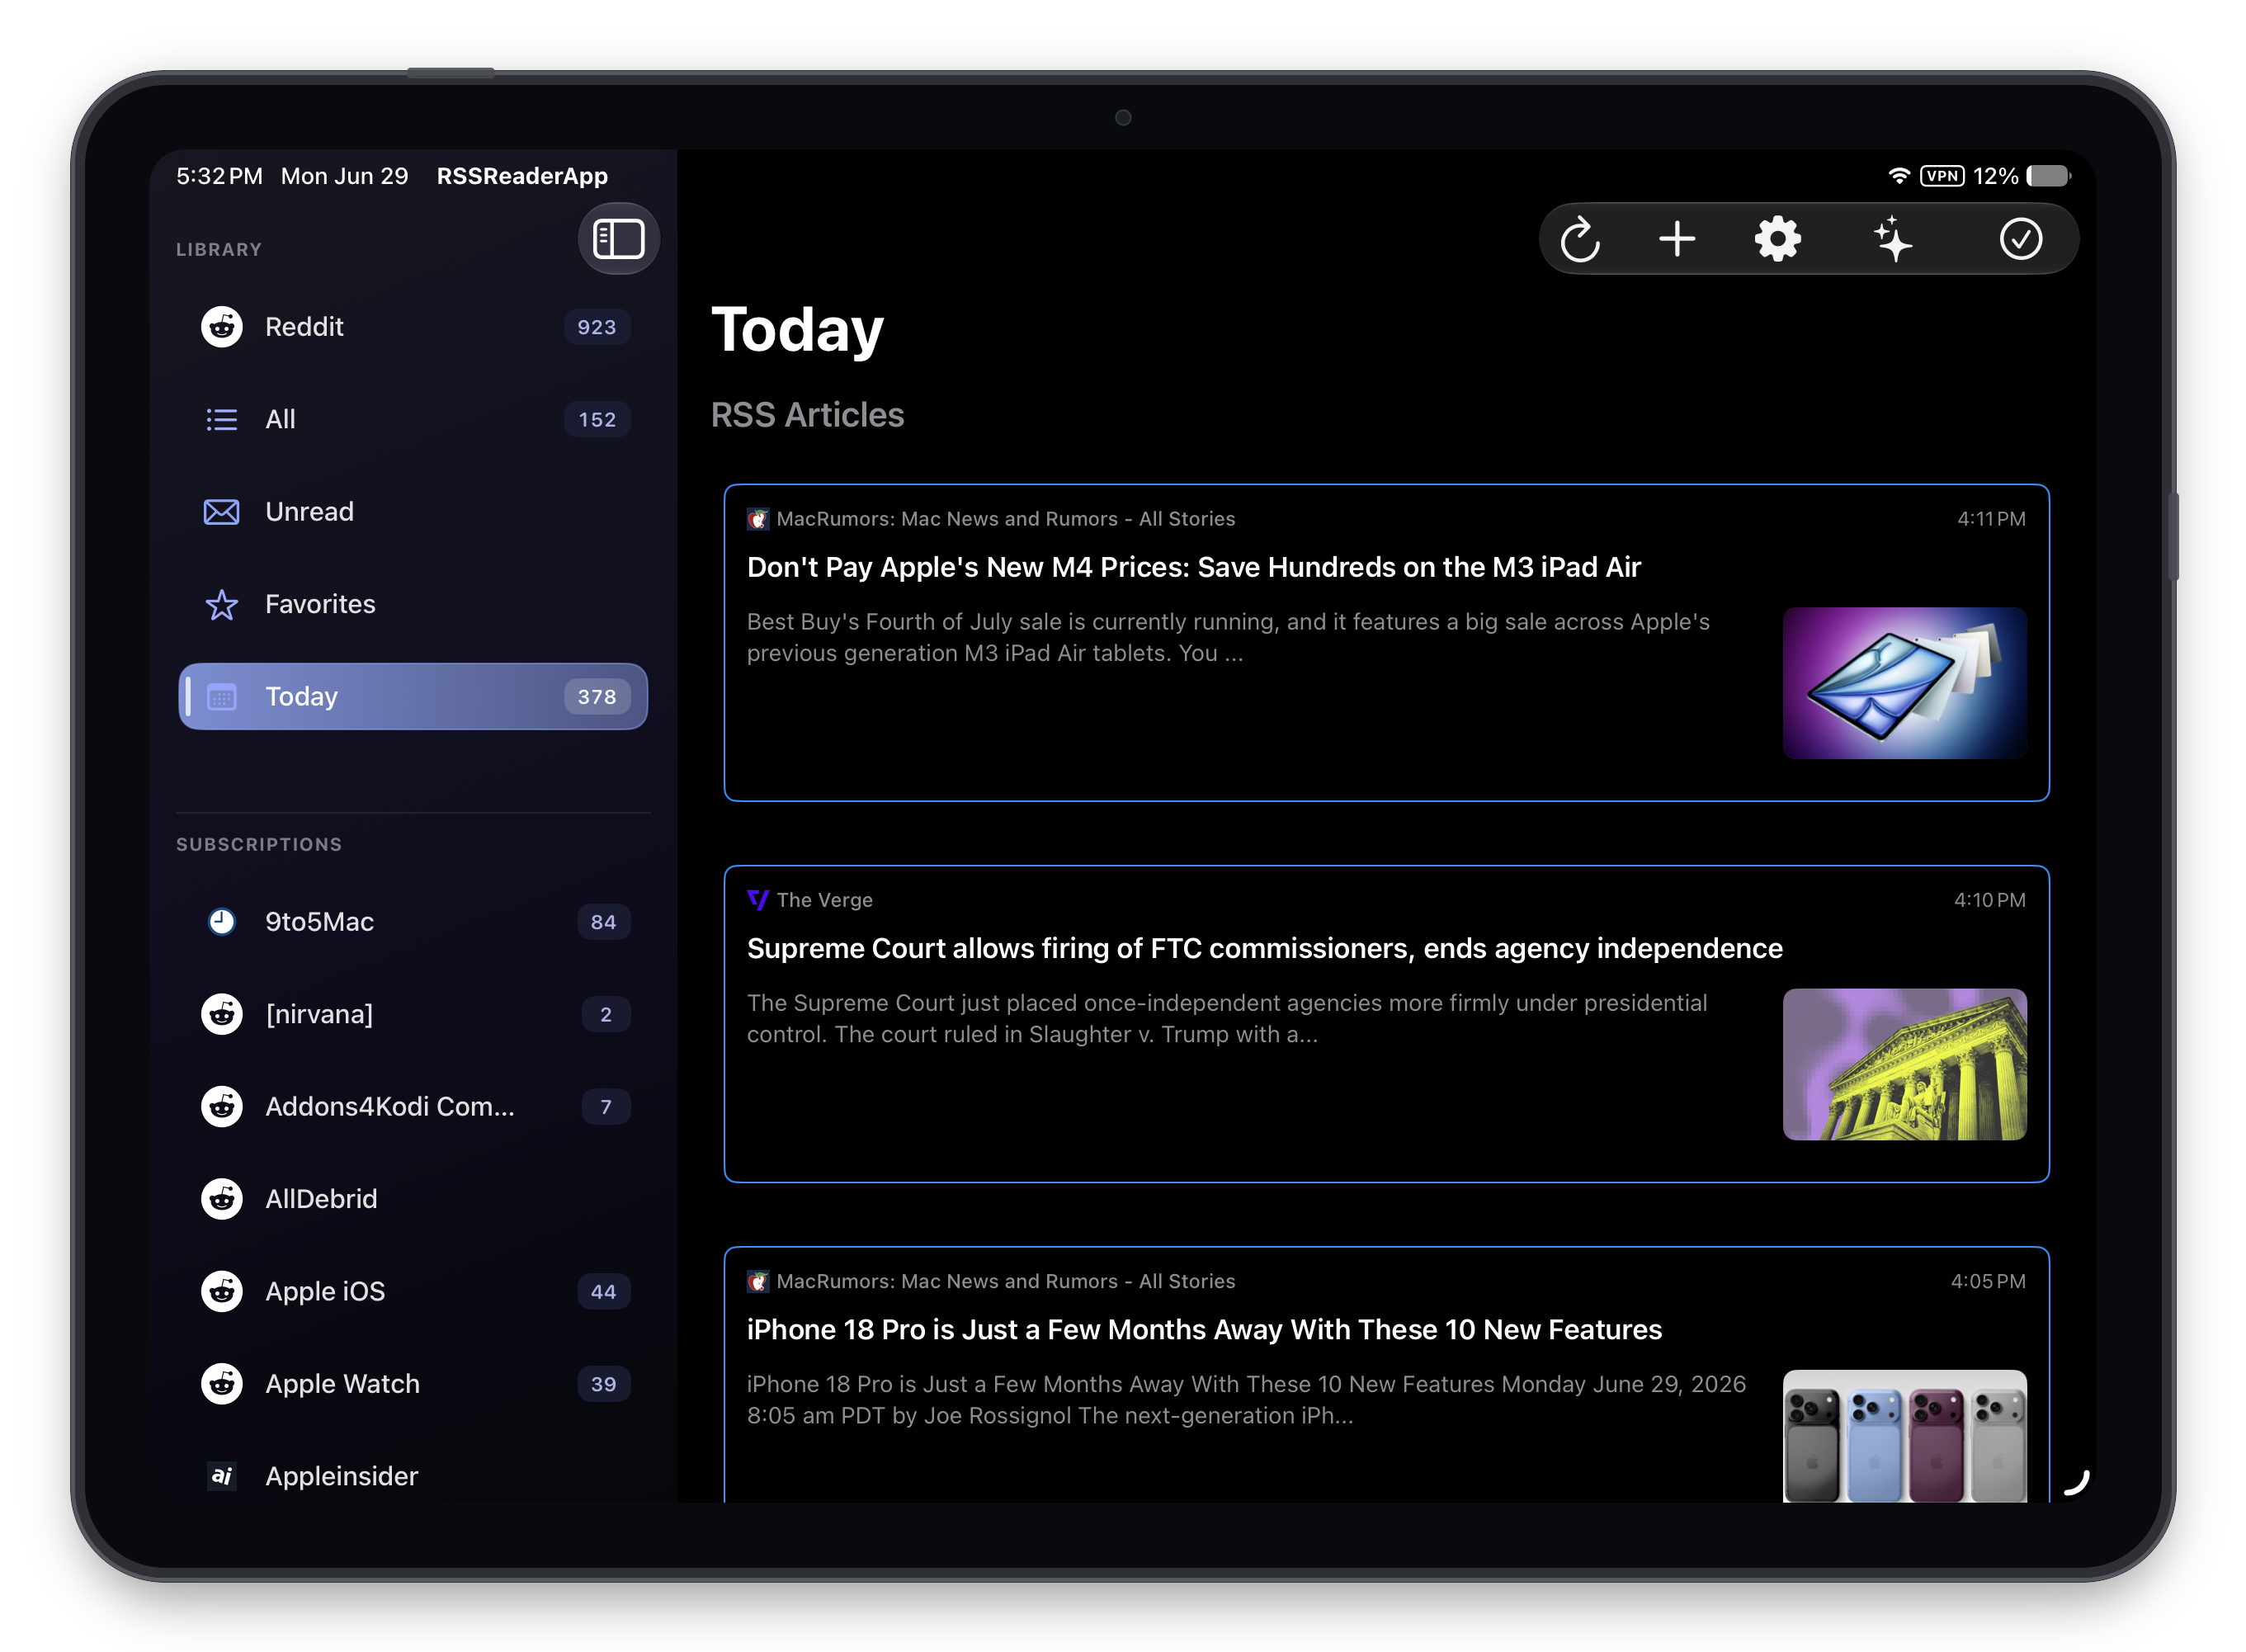Click the Reddit icon next to Addons4Kodi

pyautogui.click(x=222, y=1107)
